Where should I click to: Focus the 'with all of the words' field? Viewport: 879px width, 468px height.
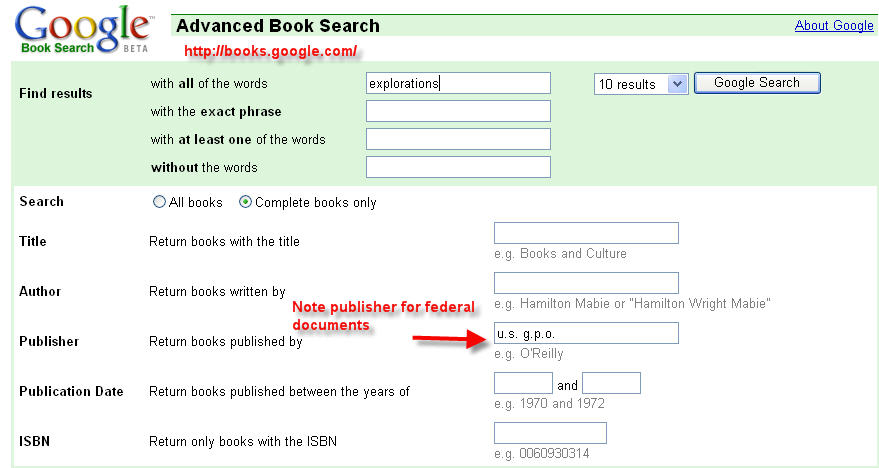click(x=458, y=83)
